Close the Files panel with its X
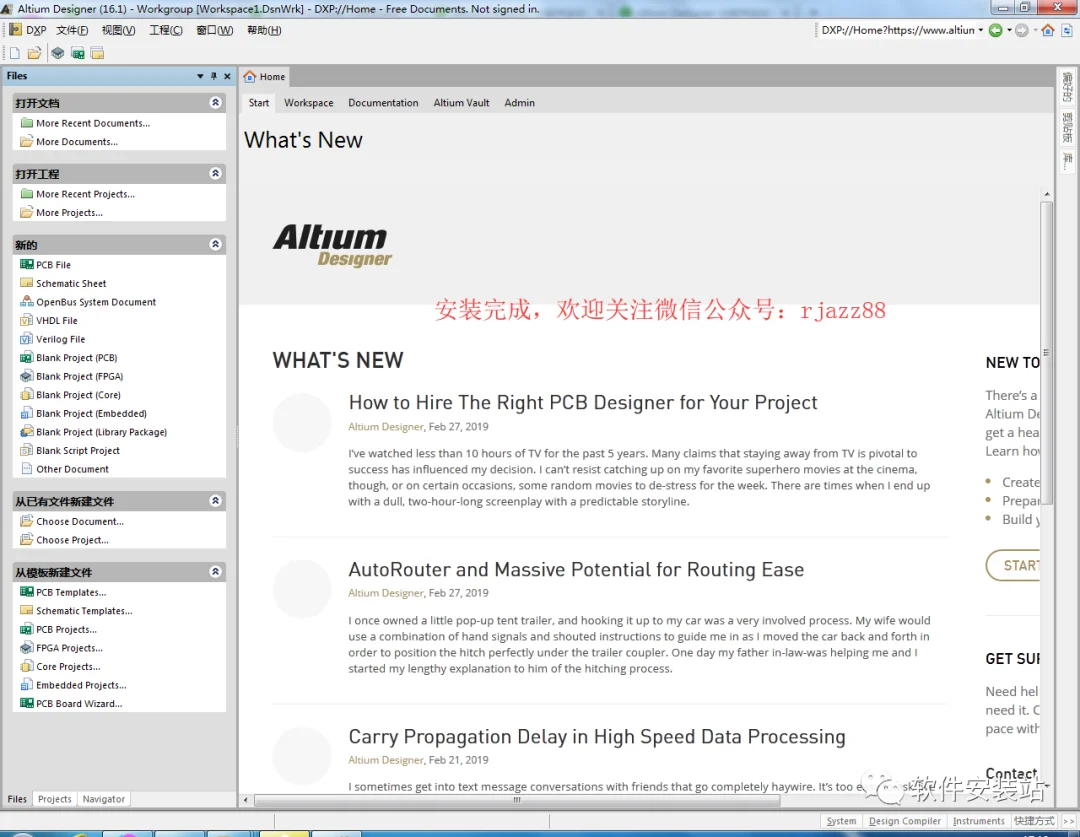Screen dimensions: 1080x837 pyautogui.click(x=227, y=76)
